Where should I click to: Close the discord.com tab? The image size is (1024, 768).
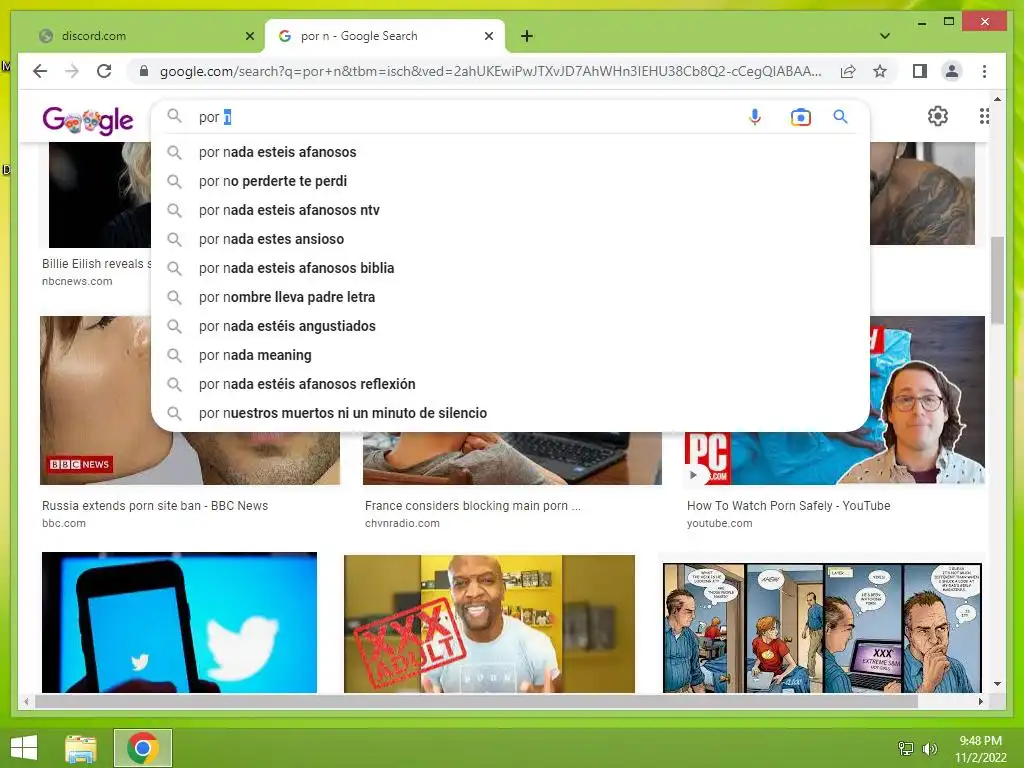249,36
